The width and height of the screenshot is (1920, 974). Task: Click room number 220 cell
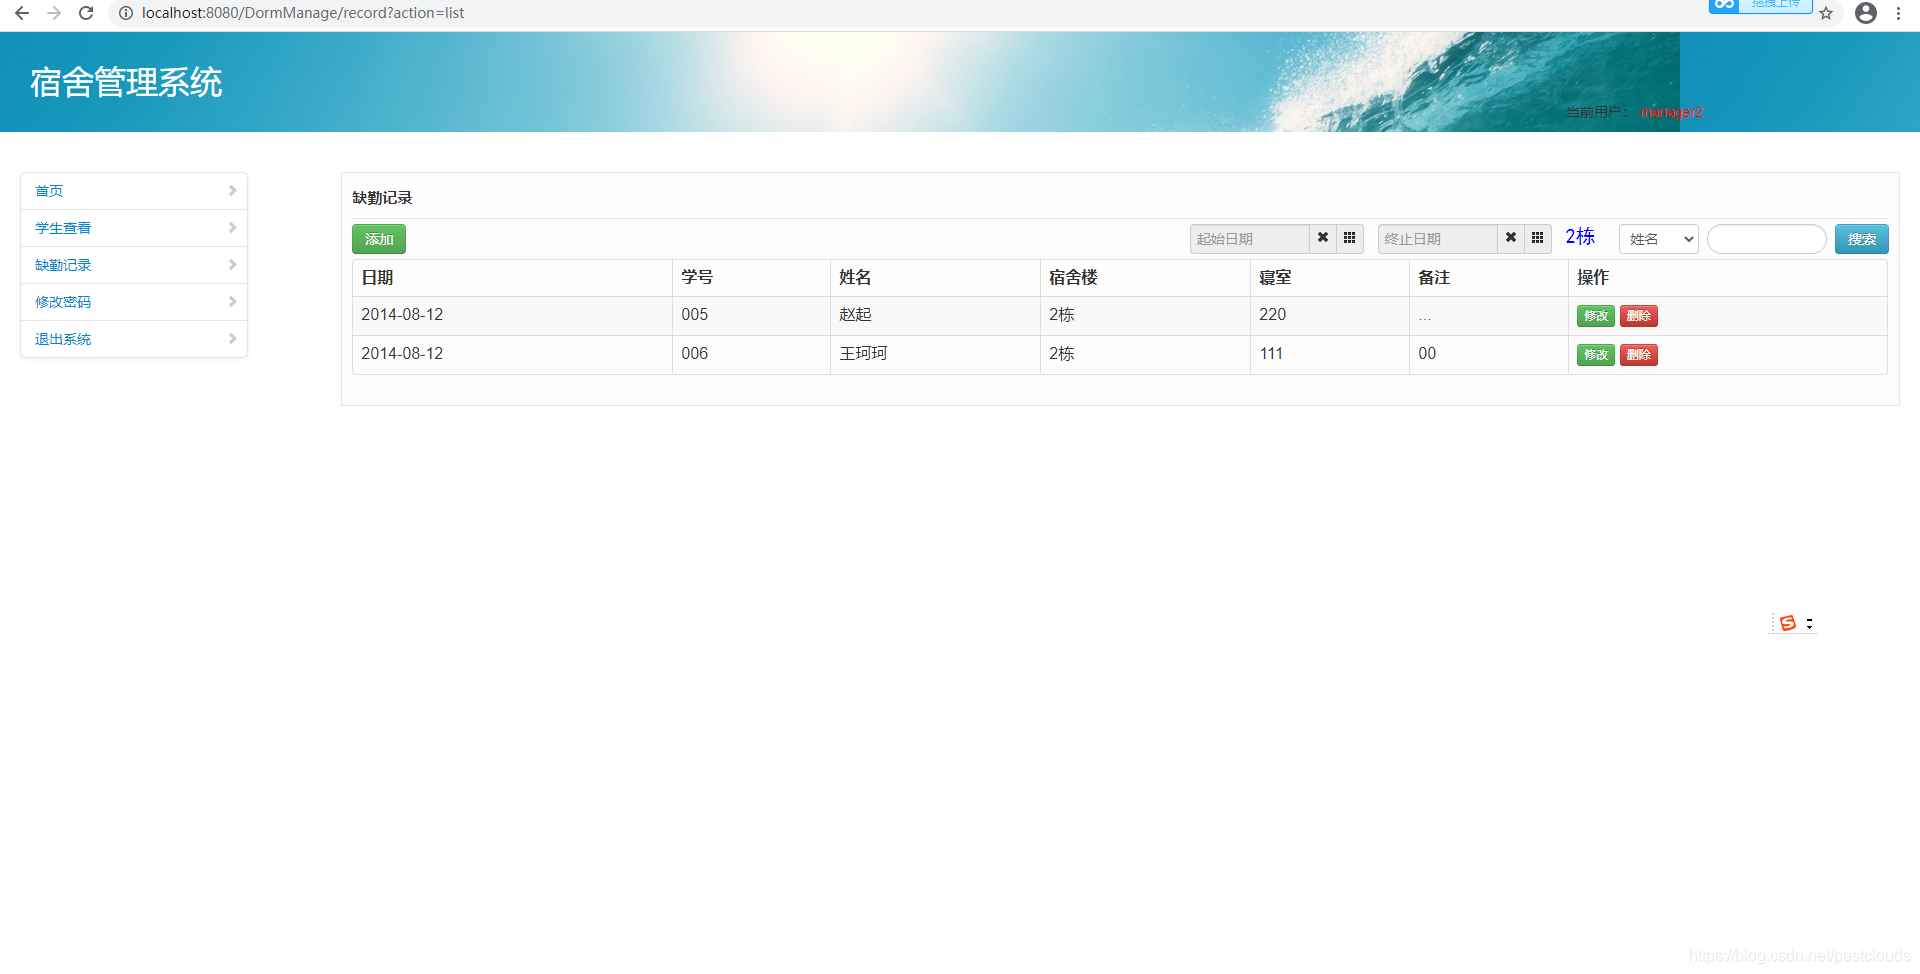(x=1330, y=315)
